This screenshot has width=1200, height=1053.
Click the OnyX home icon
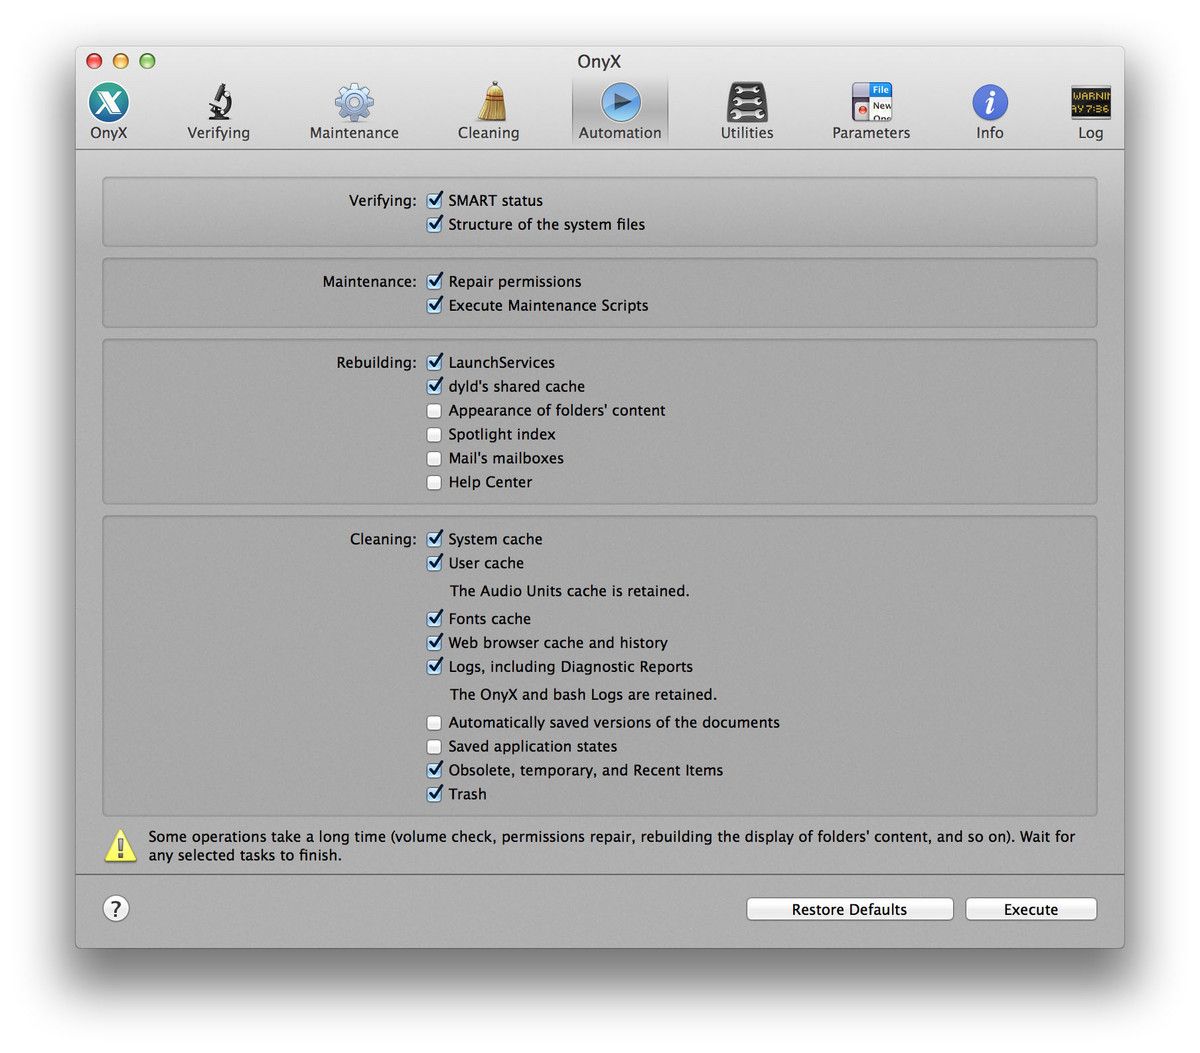pyautogui.click(x=108, y=110)
